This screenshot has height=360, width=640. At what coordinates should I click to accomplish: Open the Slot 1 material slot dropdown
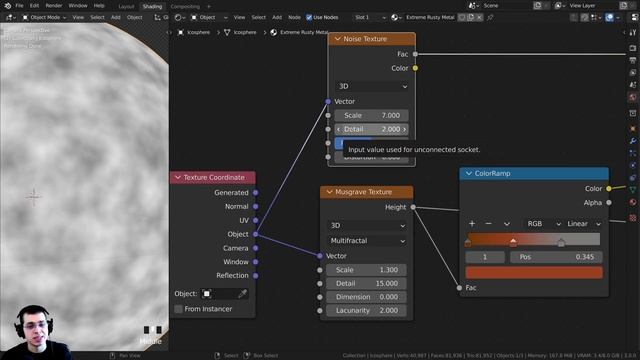369,18
